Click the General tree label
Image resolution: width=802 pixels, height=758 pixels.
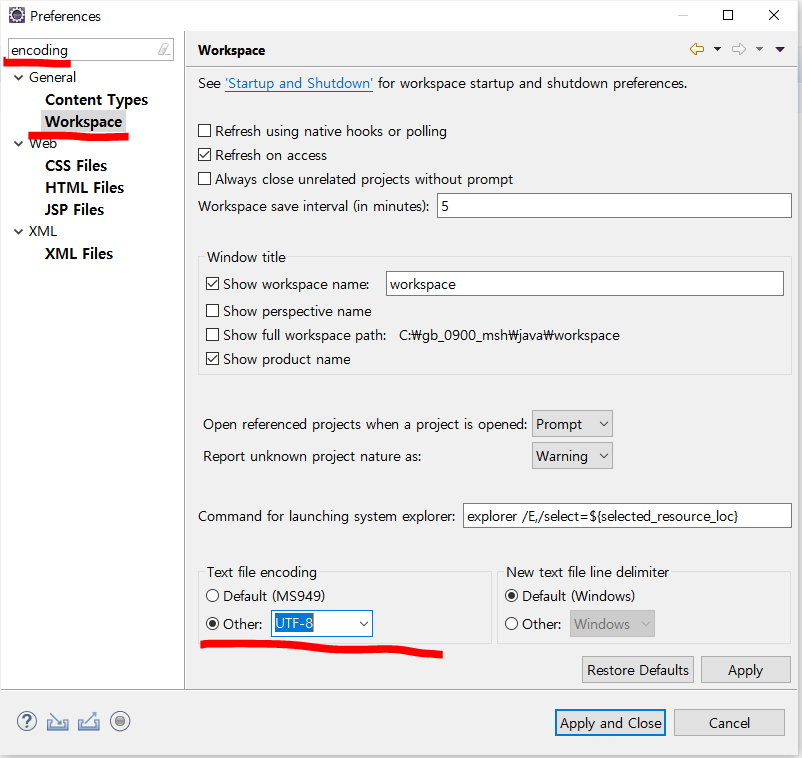[52, 77]
